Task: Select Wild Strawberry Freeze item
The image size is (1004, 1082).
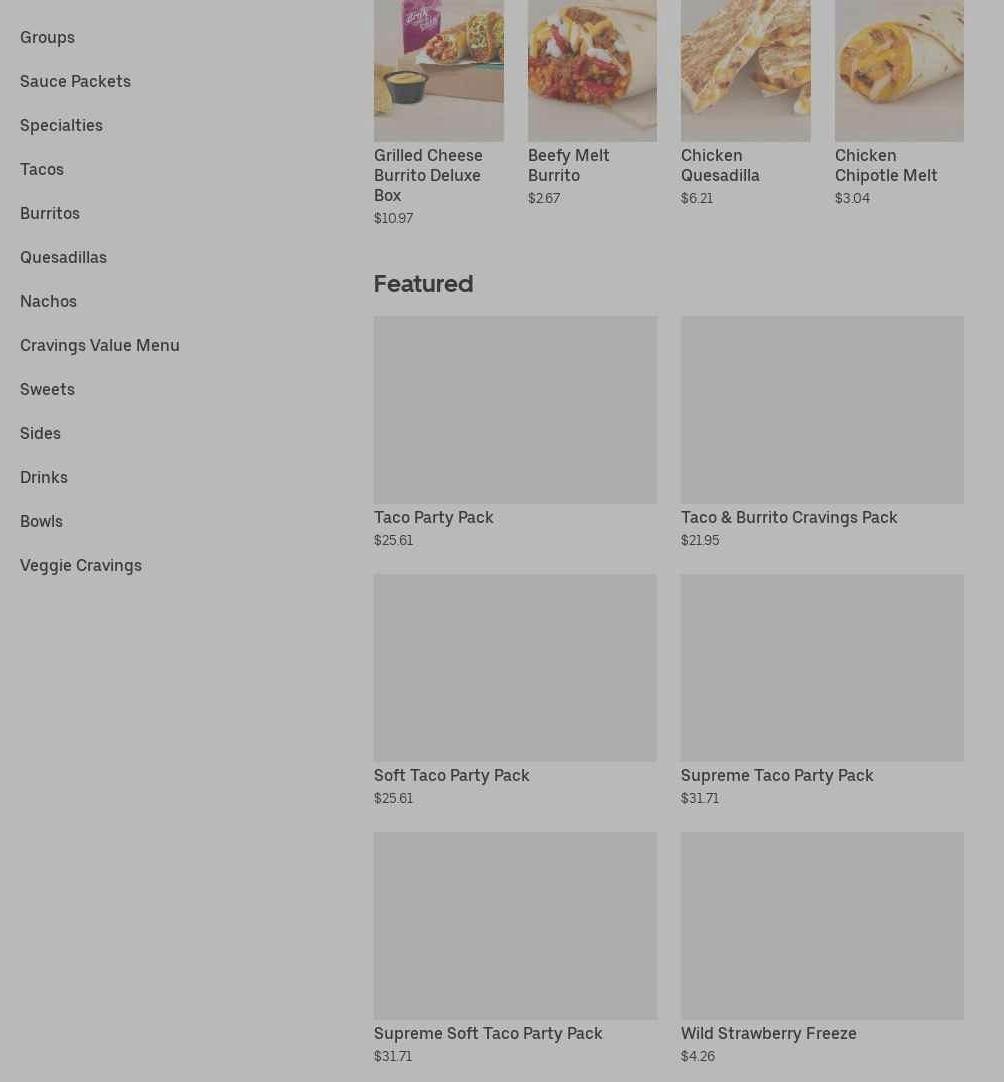Action: (823, 949)
